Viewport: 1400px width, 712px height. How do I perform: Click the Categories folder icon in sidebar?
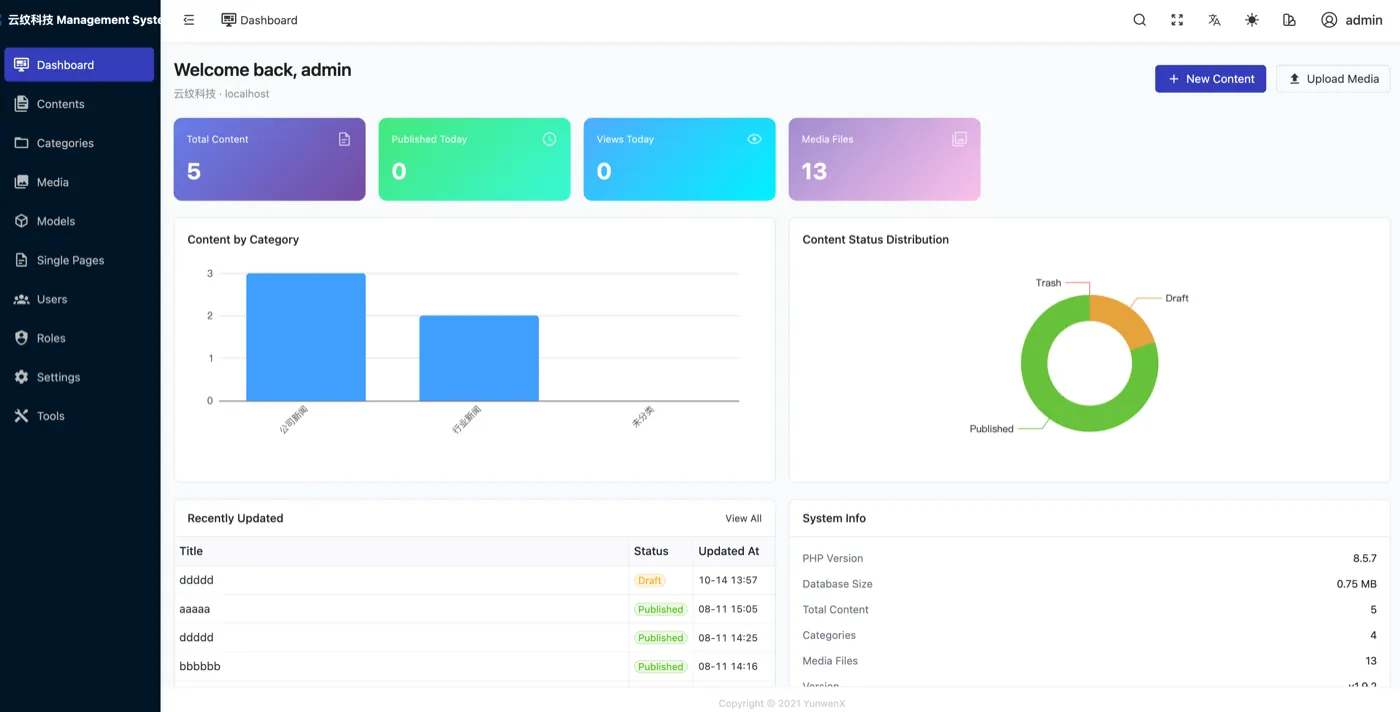click(21, 143)
